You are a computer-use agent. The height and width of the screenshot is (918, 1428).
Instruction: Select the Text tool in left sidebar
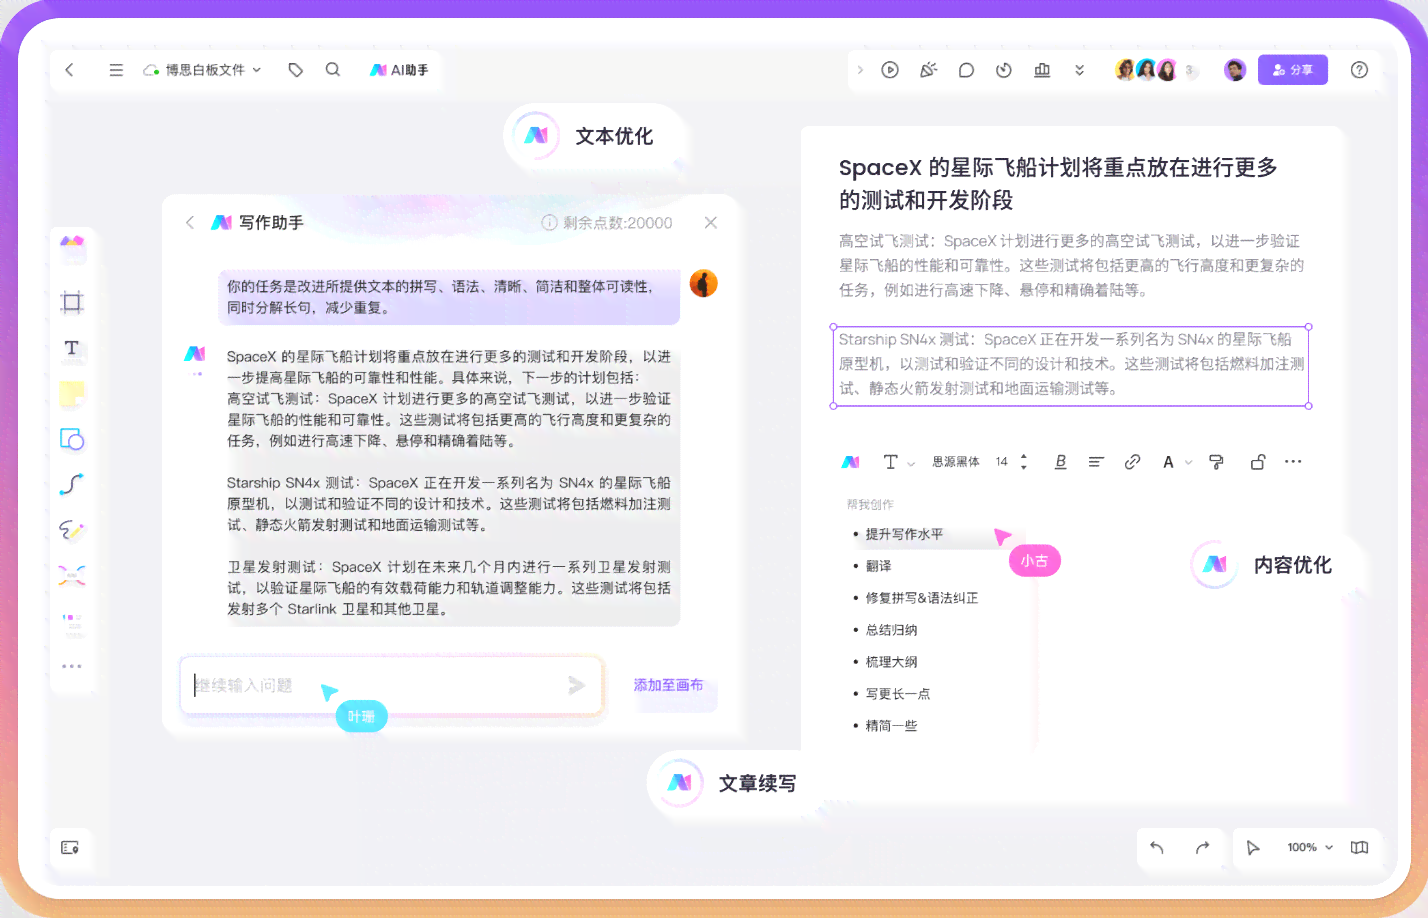[x=72, y=348]
